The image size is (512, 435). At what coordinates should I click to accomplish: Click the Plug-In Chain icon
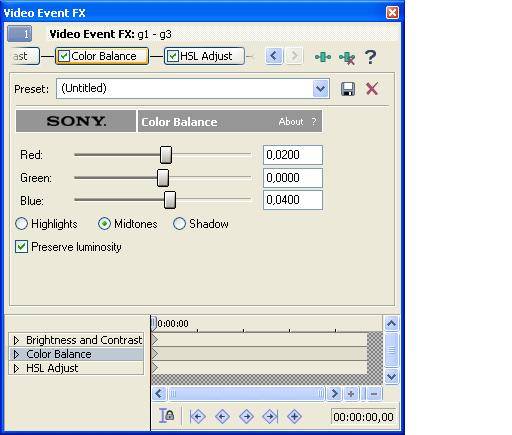click(323, 57)
